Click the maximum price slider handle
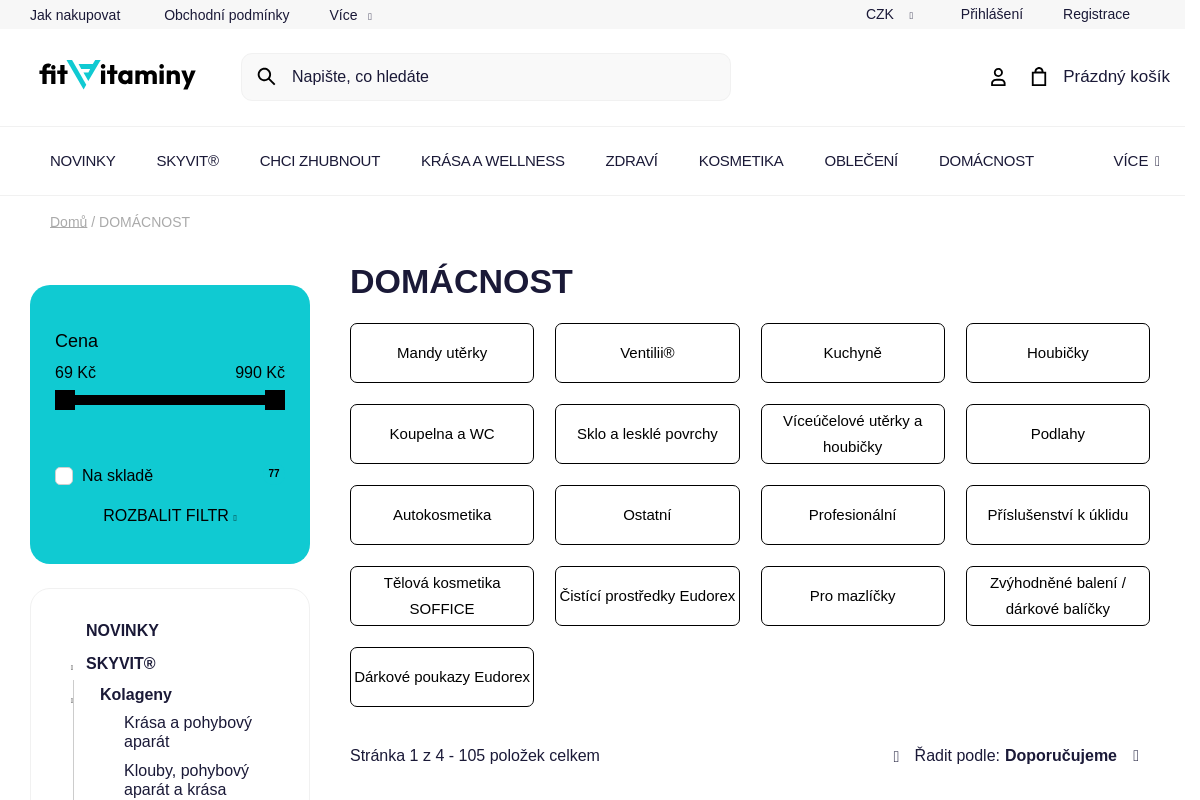 tap(275, 400)
